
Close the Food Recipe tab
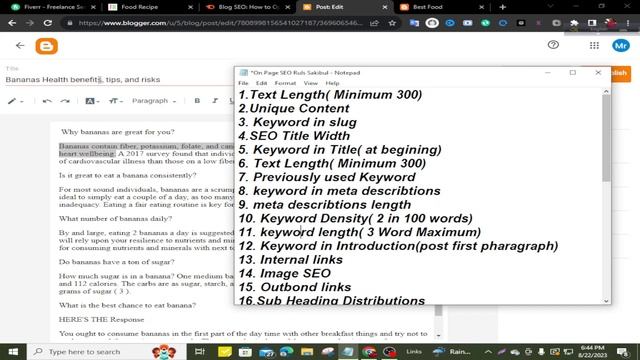click(x=190, y=7)
